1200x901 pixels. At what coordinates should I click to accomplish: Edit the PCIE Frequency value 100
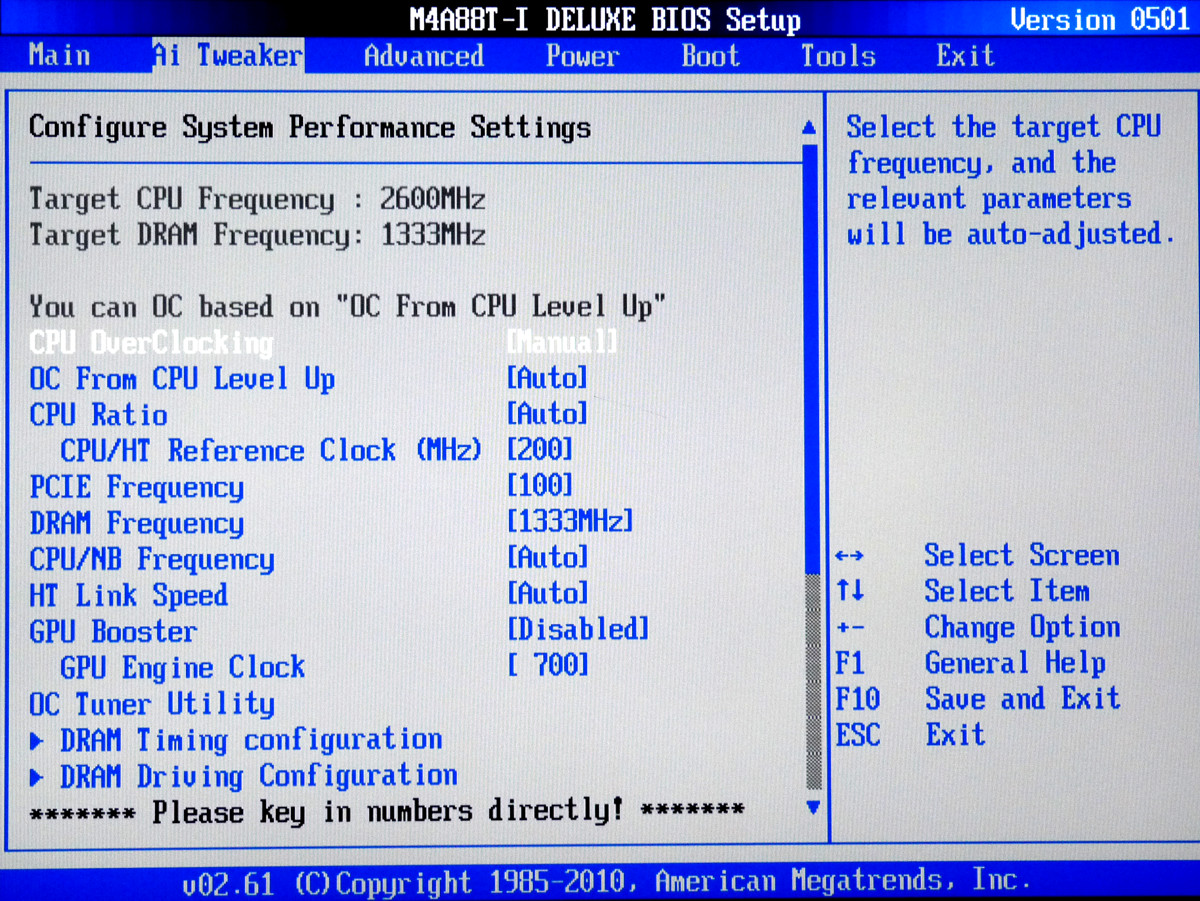pyautogui.click(x=540, y=487)
